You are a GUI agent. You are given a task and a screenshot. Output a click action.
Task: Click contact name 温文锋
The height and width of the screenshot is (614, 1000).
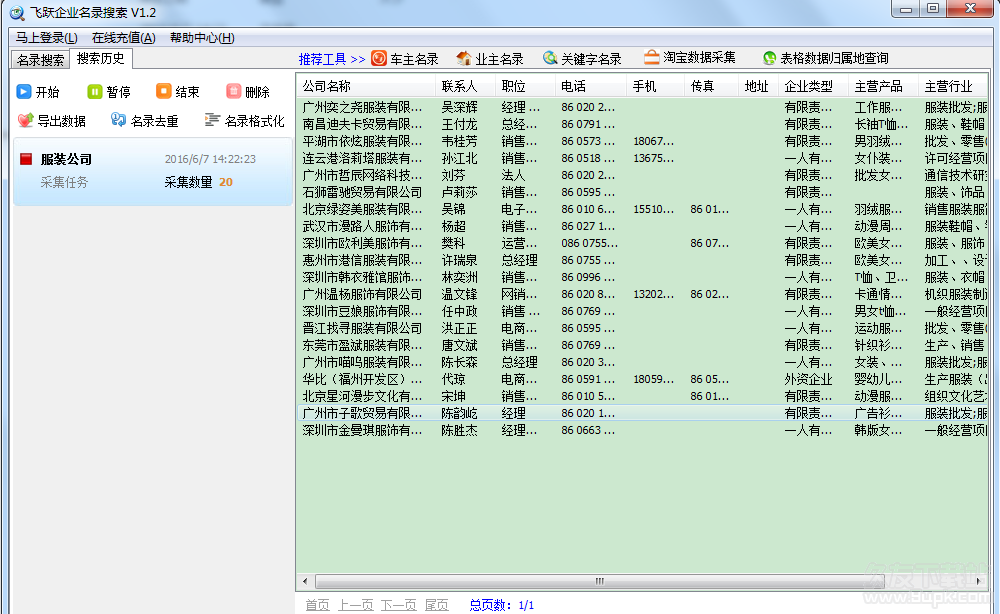click(x=459, y=294)
